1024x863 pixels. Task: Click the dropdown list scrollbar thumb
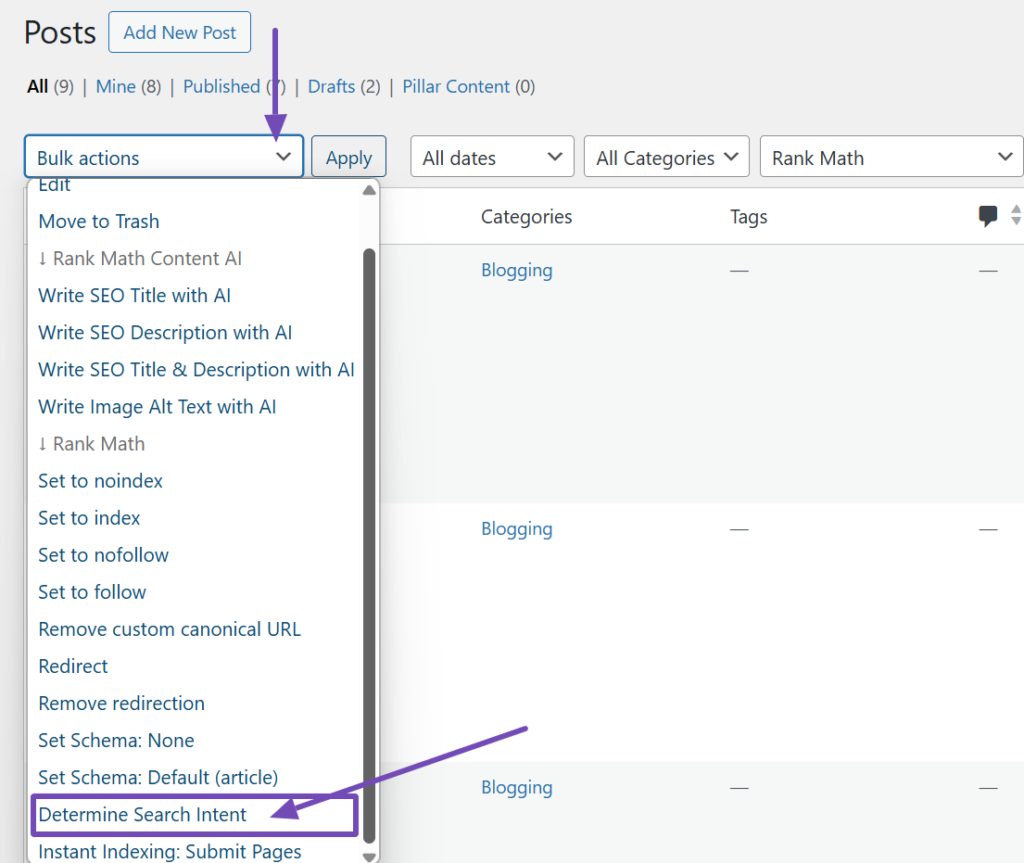[x=369, y=545]
